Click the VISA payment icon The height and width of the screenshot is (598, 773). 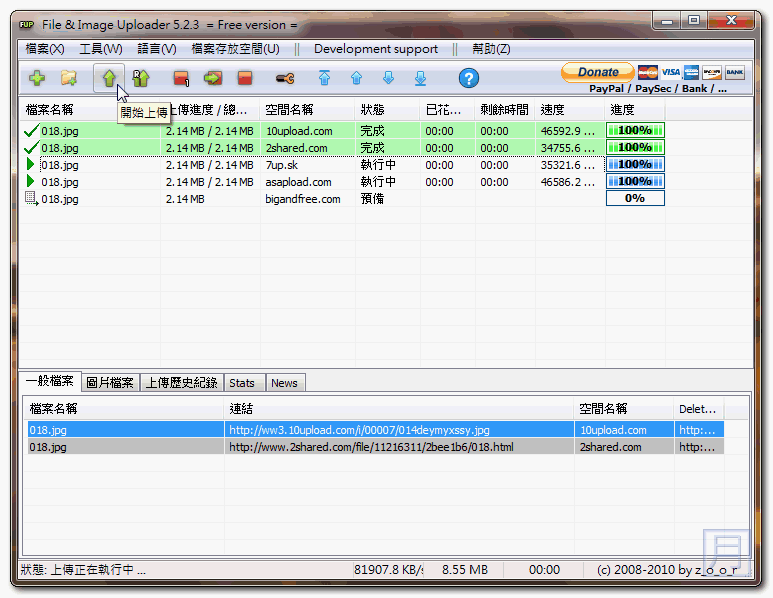coord(670,72)
